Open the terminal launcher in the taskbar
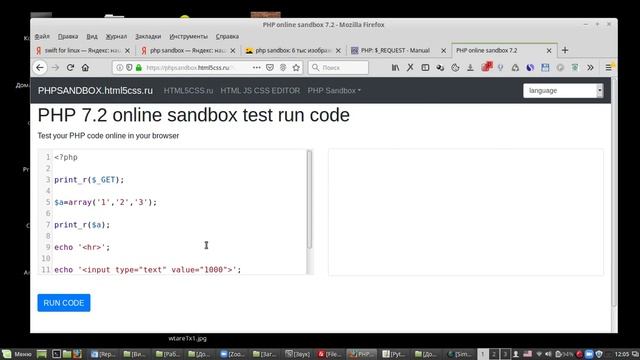640x360 pixels. pos(56,354)
